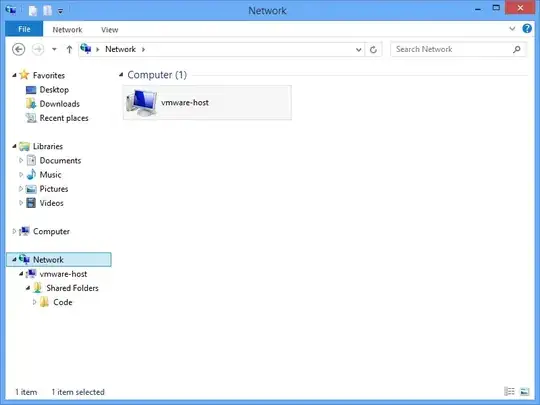Select the Code folder in tree
Image resolution: width=540 pixels, height=405 pixels.
click(x=62, y=302)
